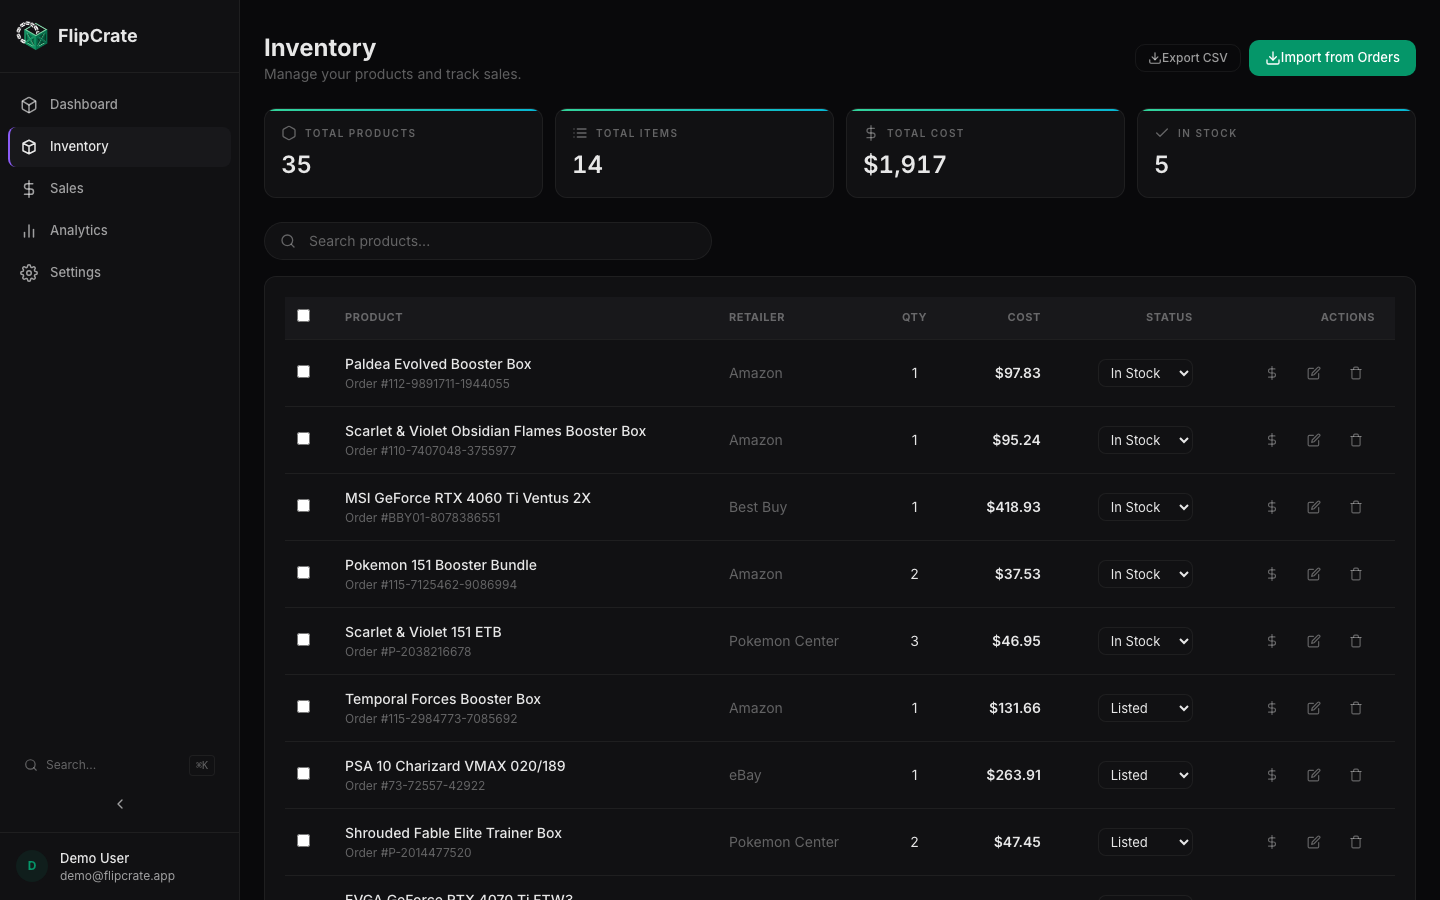Change the In Stock dropdown for Paldea Evolved Booster Box

[1144, 373]
